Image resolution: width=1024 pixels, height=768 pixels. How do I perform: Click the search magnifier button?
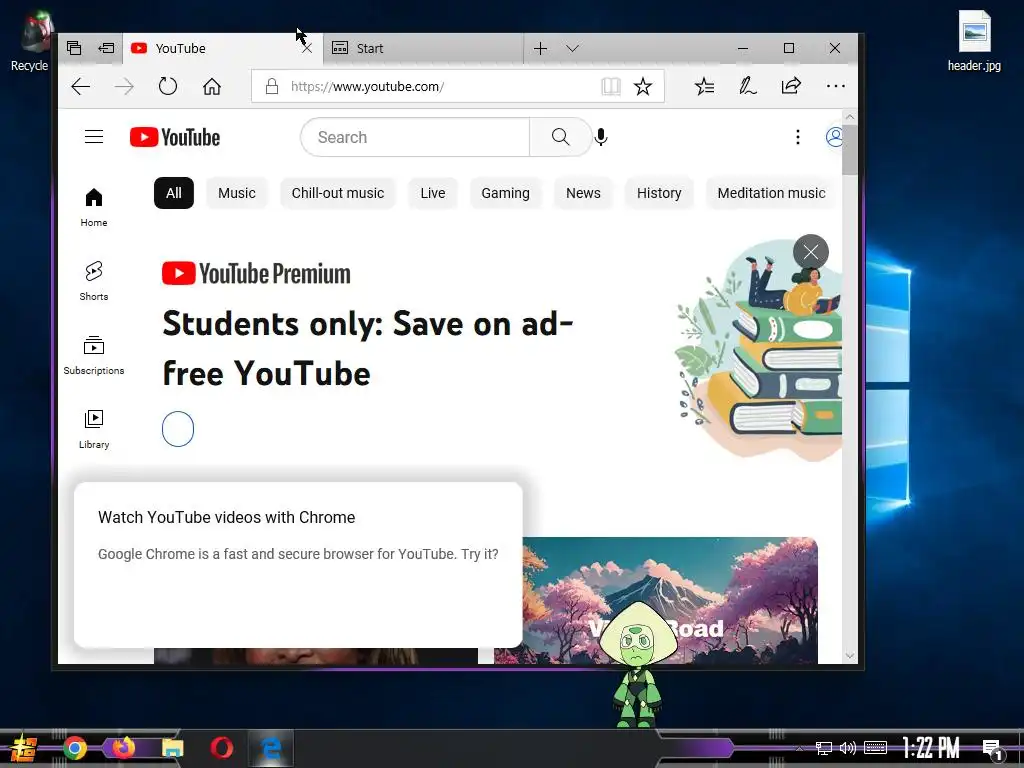tap(560, 137)
